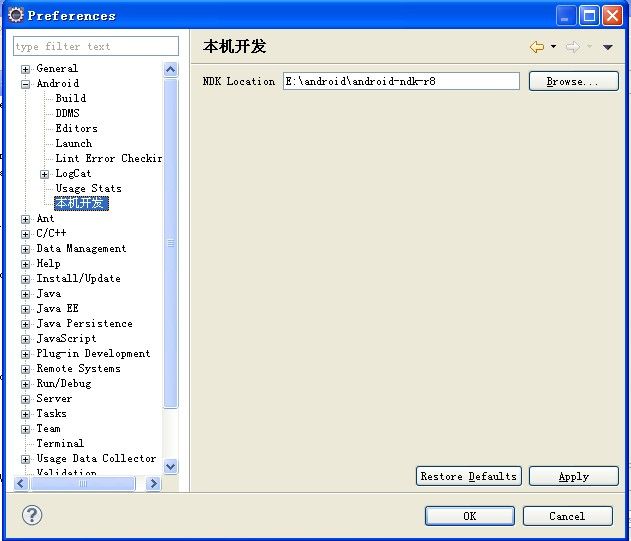This screenshot has height=541, width=631.
Task: Select the DDMS preference page
Action: point(67,113)
